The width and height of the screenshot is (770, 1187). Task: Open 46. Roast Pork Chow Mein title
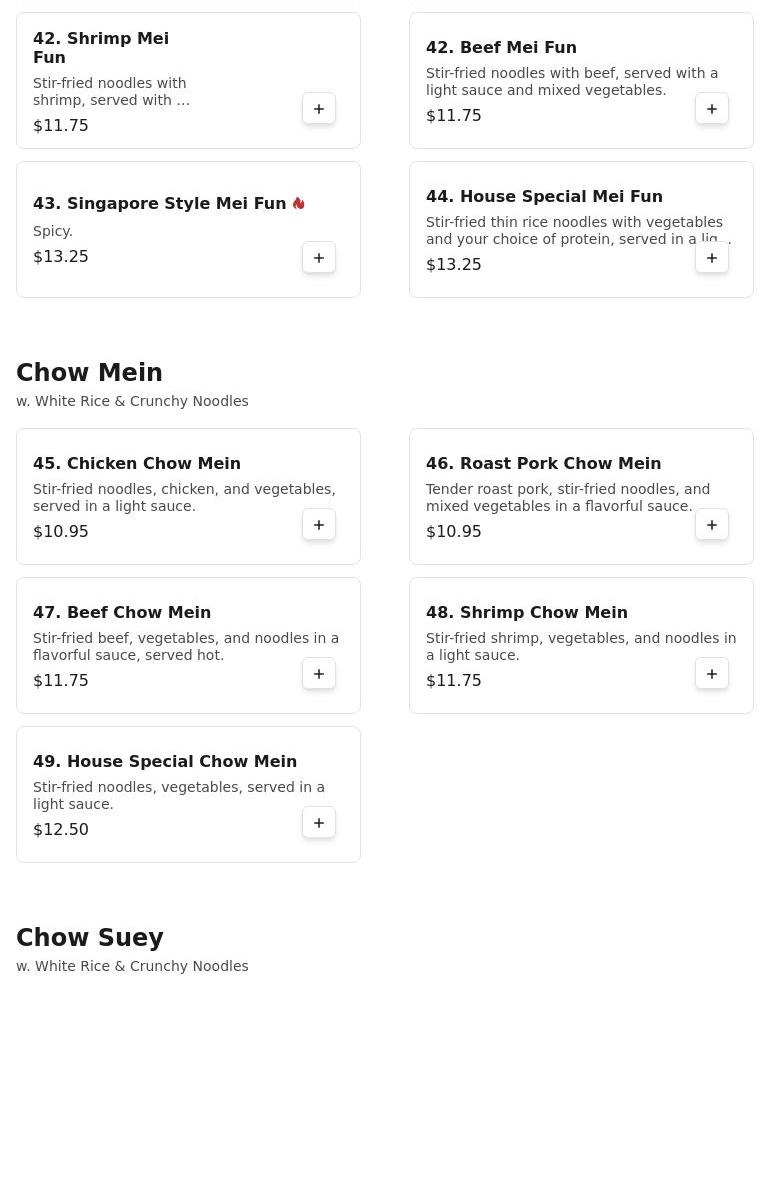543,464
